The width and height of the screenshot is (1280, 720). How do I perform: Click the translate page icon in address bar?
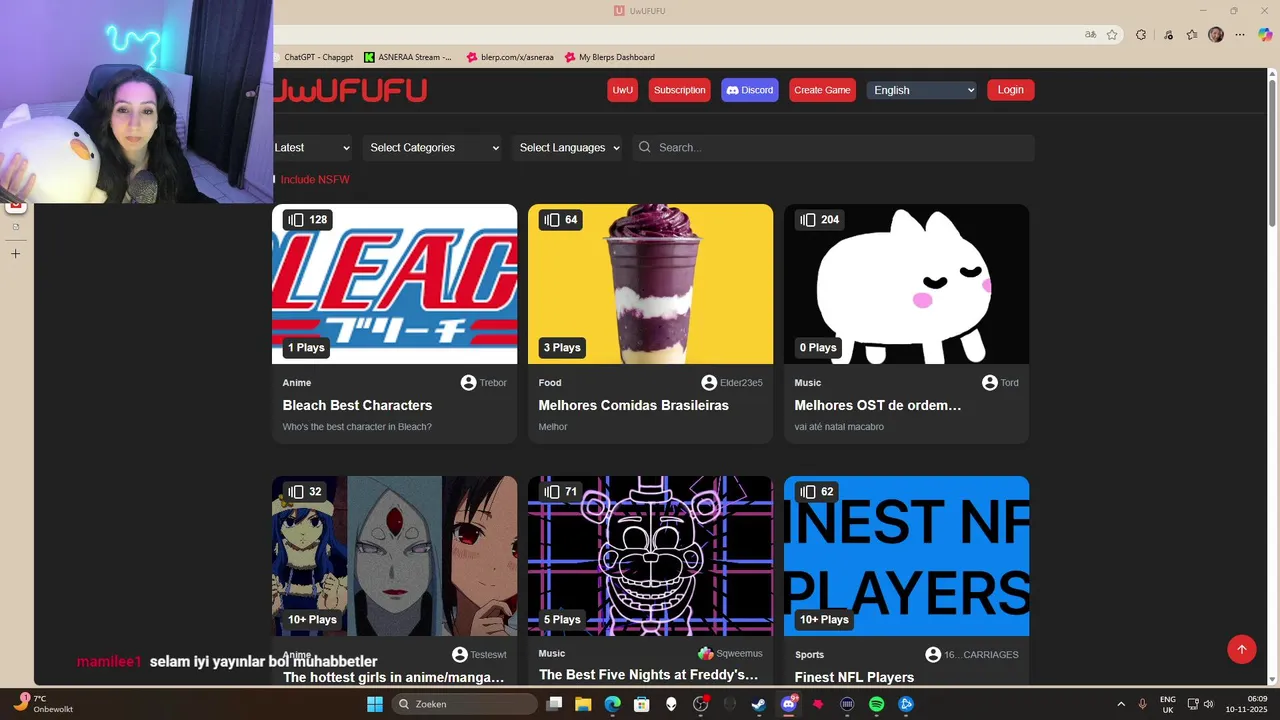1090,34
